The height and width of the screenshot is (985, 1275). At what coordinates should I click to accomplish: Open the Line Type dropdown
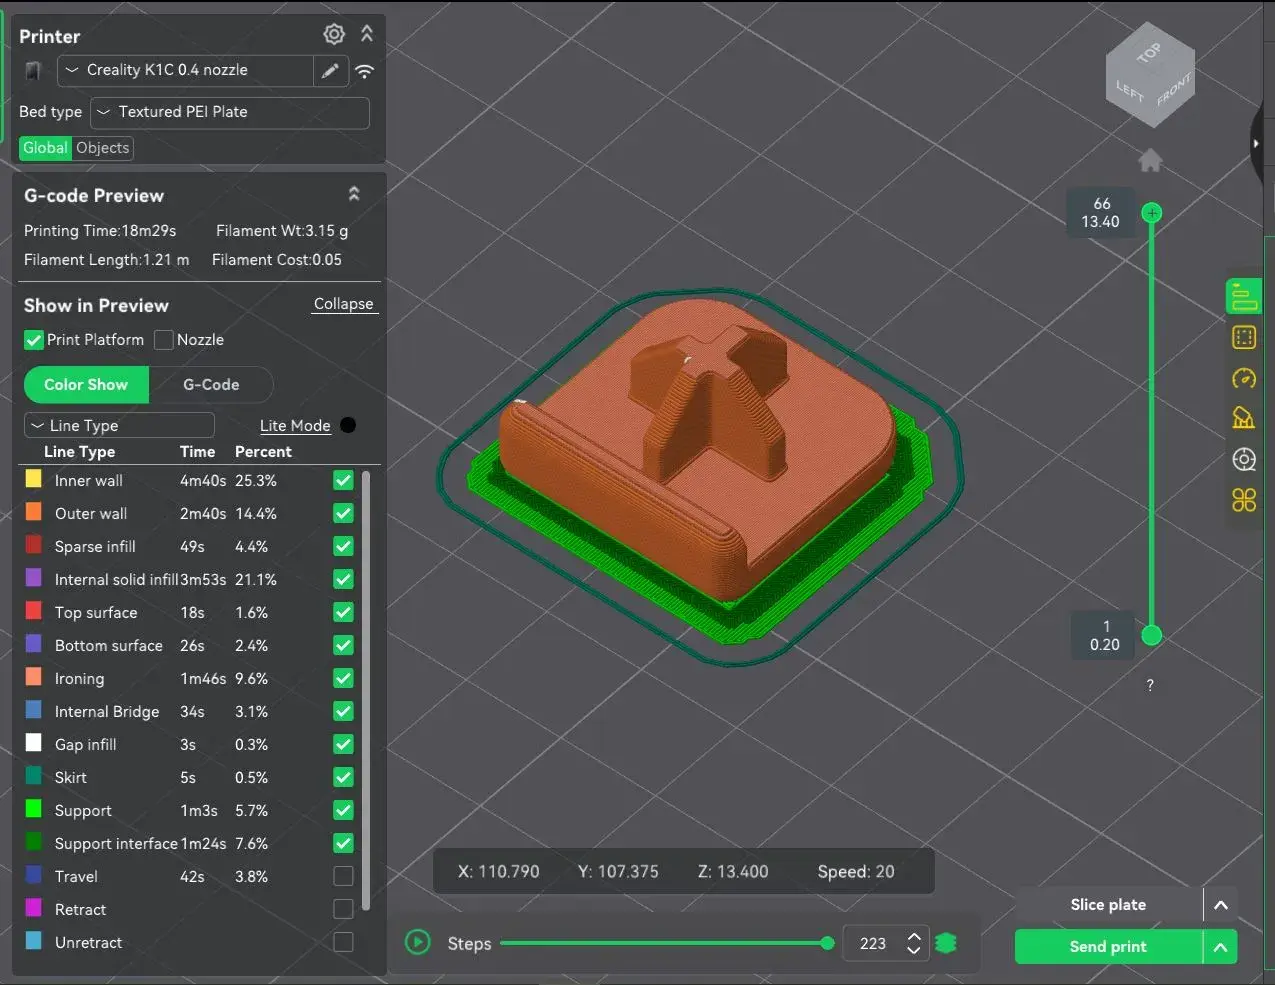pyautogui.click(x=119, y=426)
